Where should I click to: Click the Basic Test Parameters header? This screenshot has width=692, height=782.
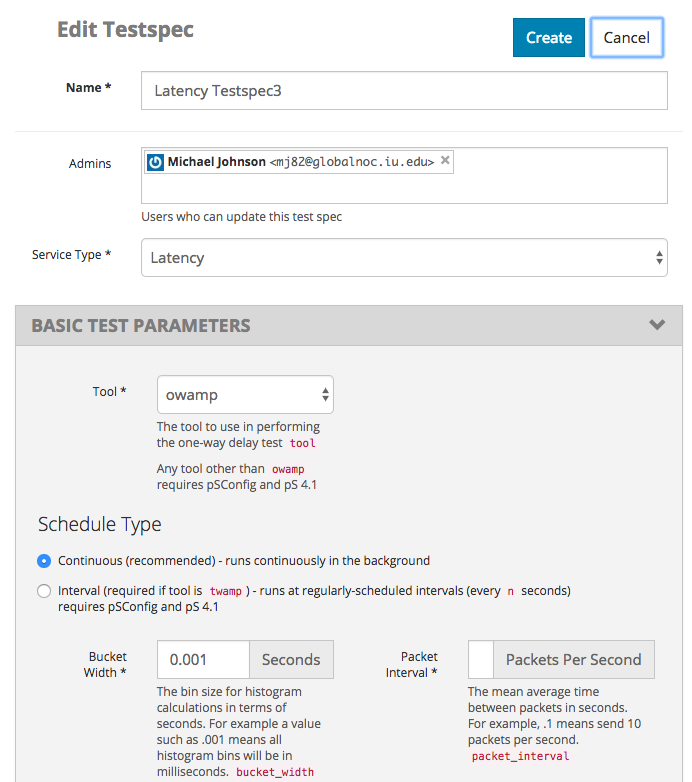coord(348,325)
